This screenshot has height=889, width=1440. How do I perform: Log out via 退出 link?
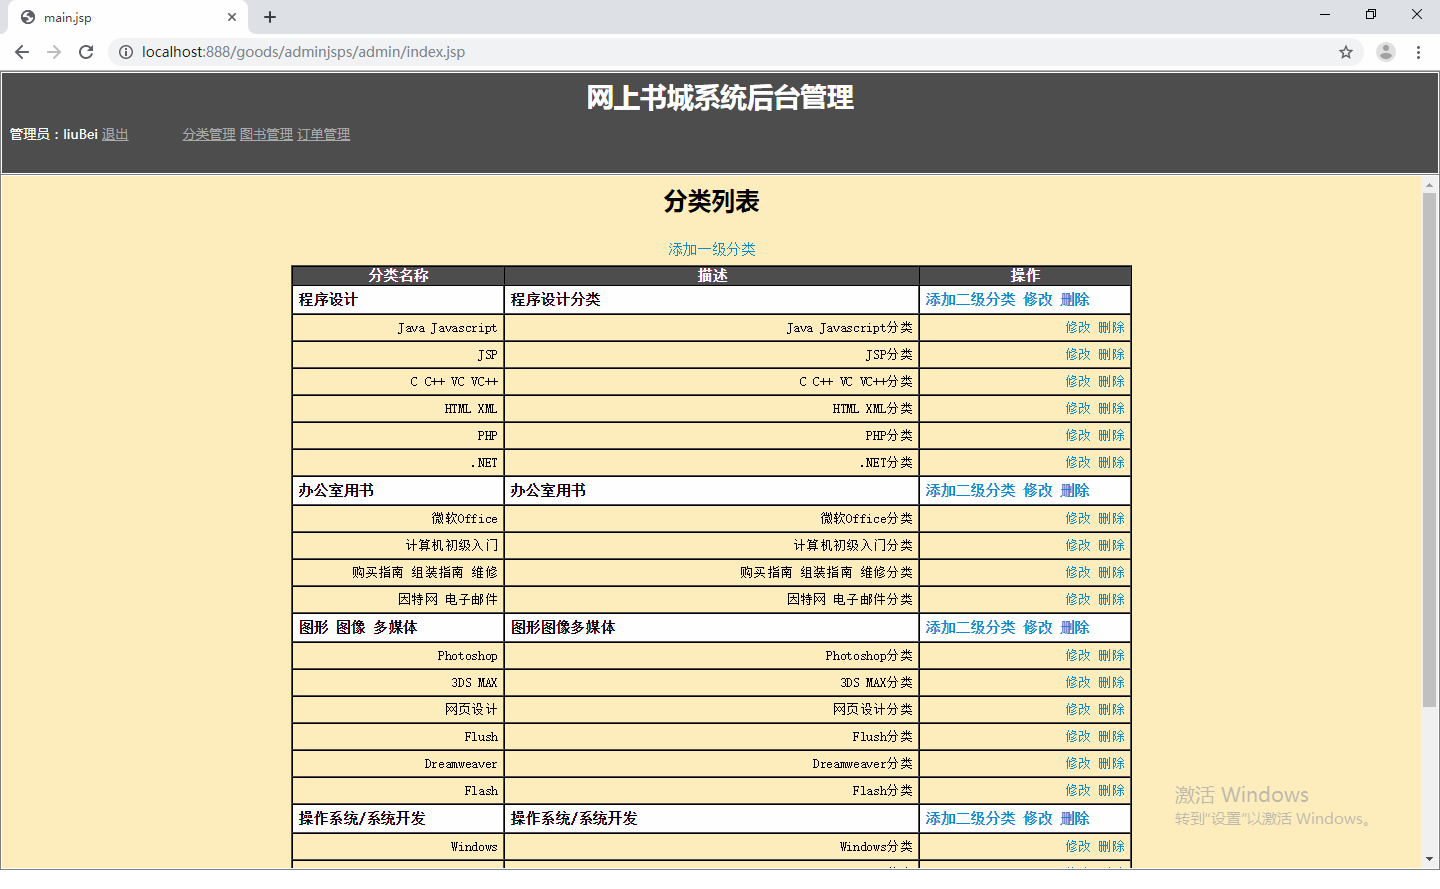115,134
